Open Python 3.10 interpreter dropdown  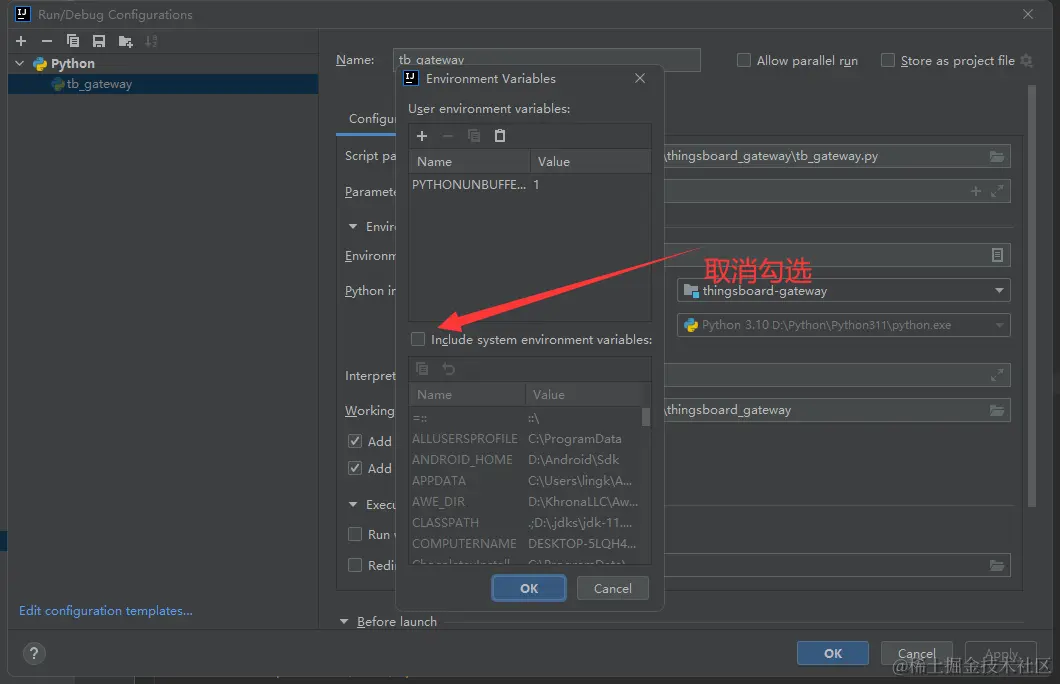click(x=844, y=325)
